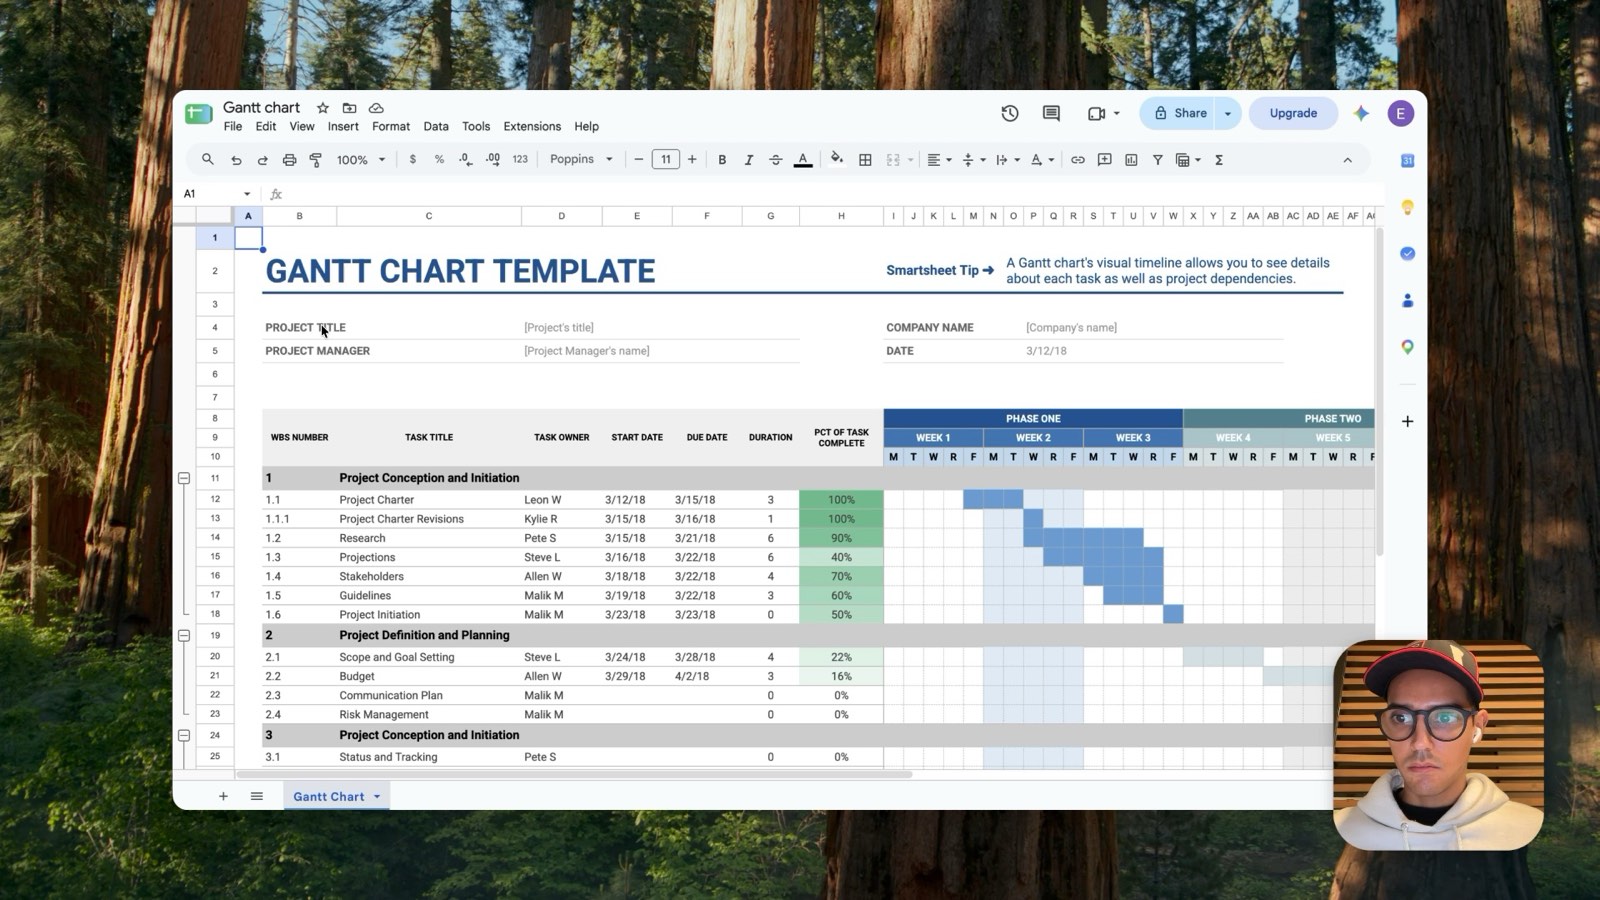Open the name box dropdown
Image resolution: width=1600 pixels, height=900 pixels.
click(x=247, y=194)
